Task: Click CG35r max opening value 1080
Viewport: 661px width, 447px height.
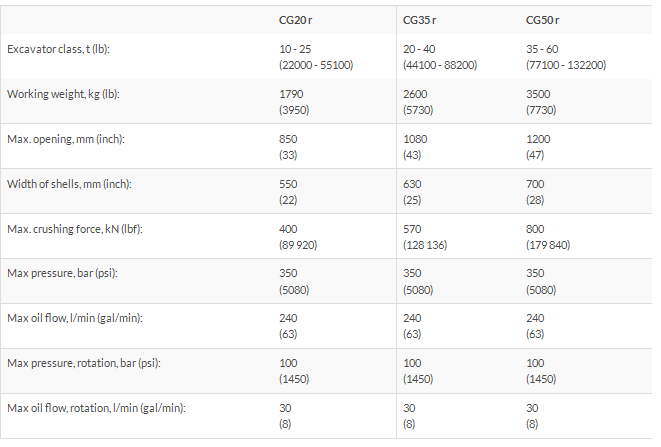Action: click(x=414, y=139)
